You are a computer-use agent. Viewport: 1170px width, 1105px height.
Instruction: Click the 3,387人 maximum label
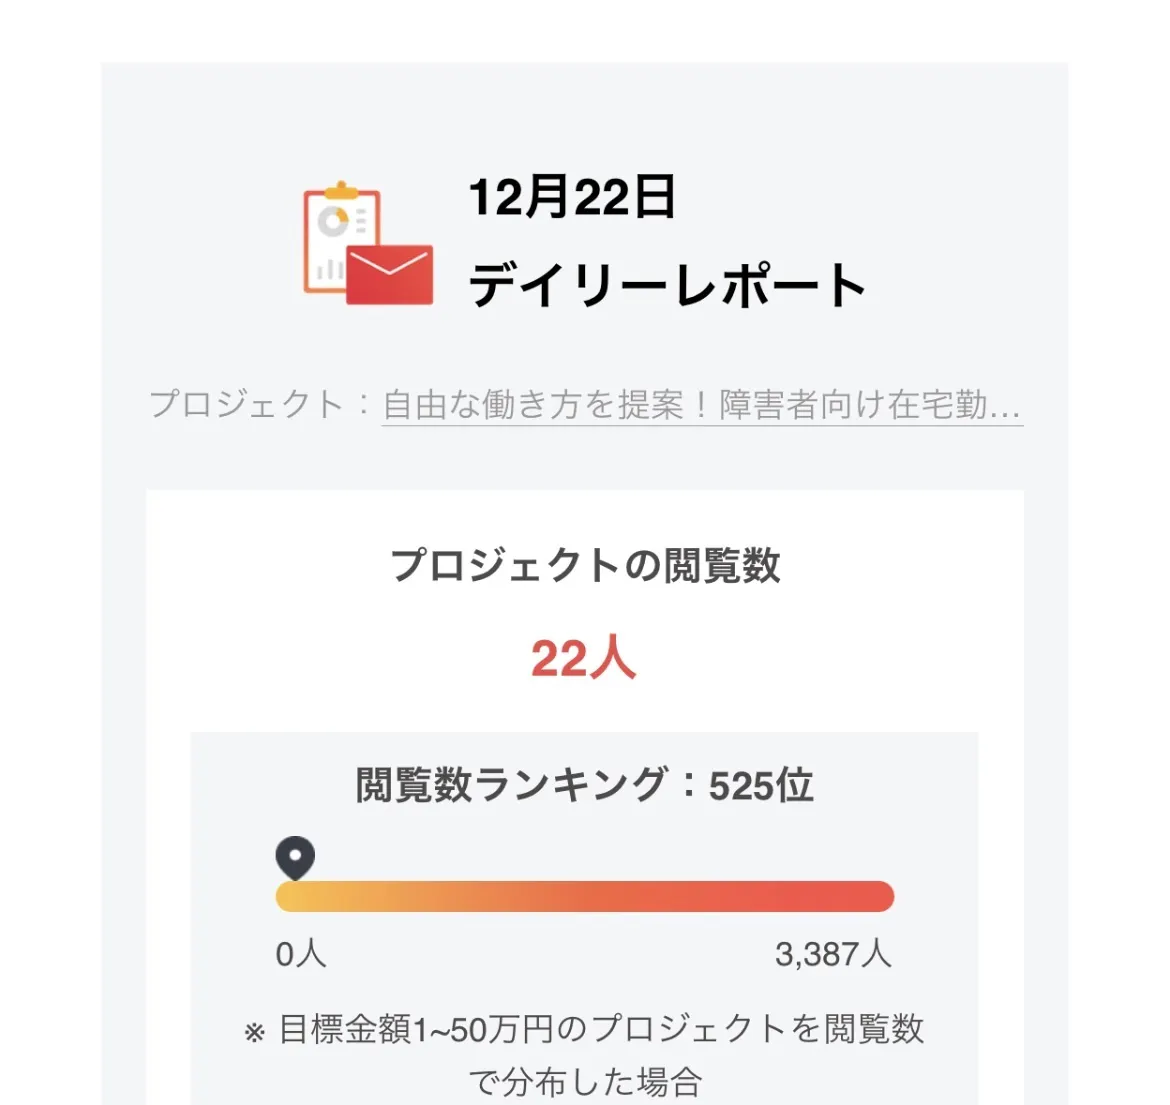(x=833, y=954)
